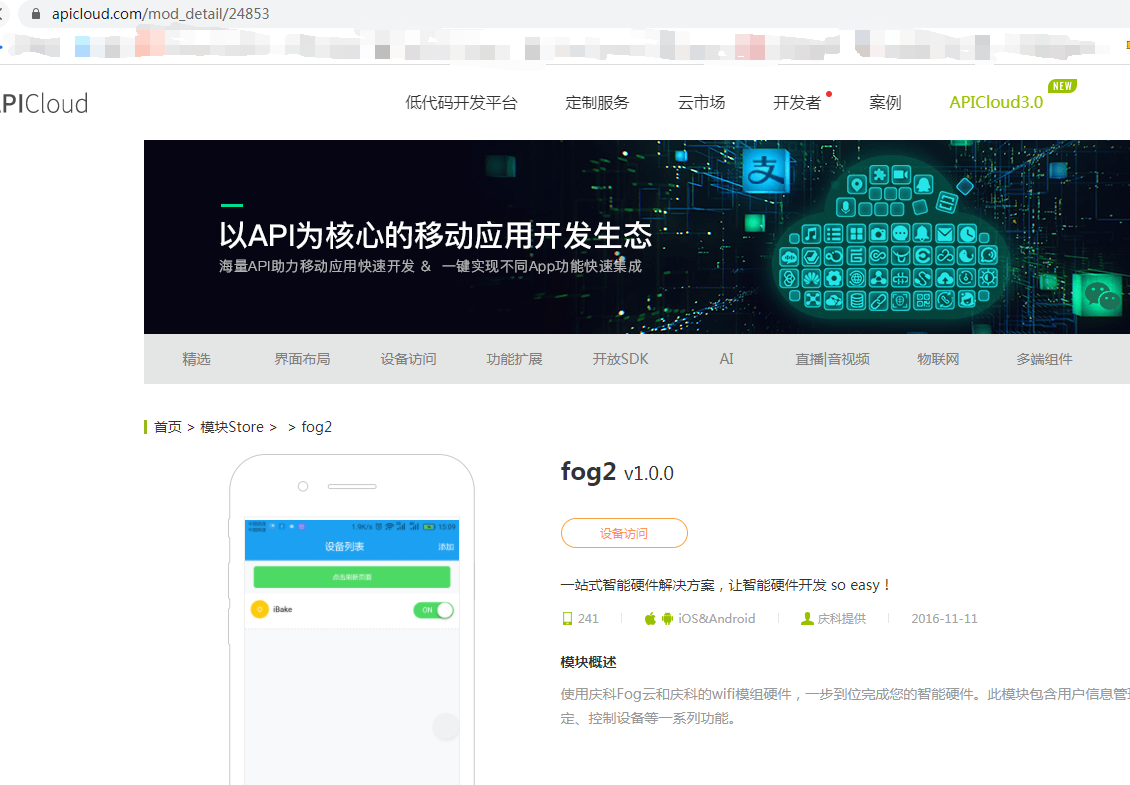
Task: Open 云市场 menu item
Action: tap(700, 102)
